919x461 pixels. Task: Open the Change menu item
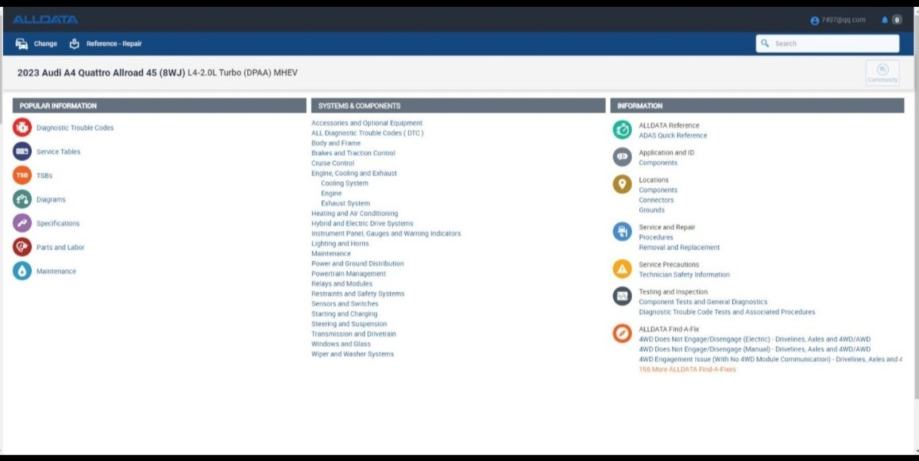pyautogui.click(x=45, y=43)
